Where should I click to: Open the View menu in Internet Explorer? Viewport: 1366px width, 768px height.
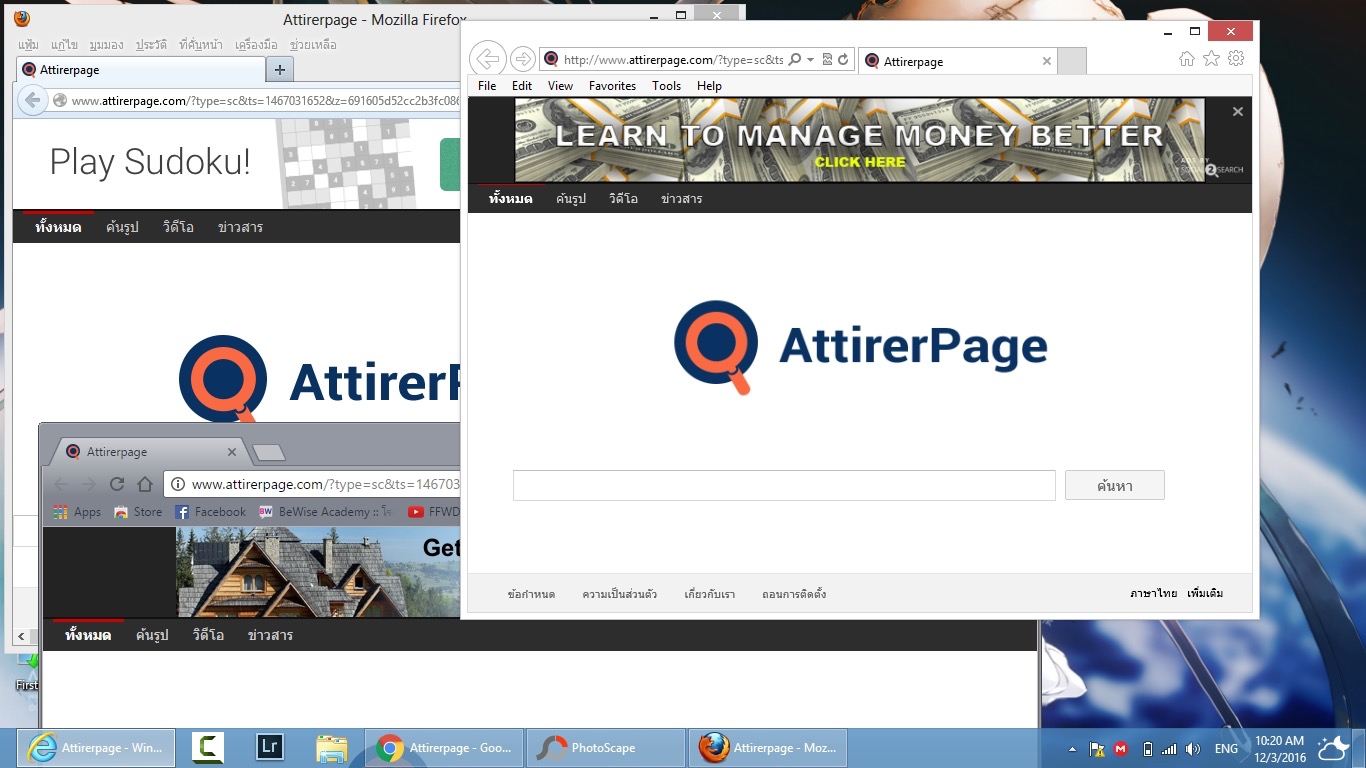560,86
